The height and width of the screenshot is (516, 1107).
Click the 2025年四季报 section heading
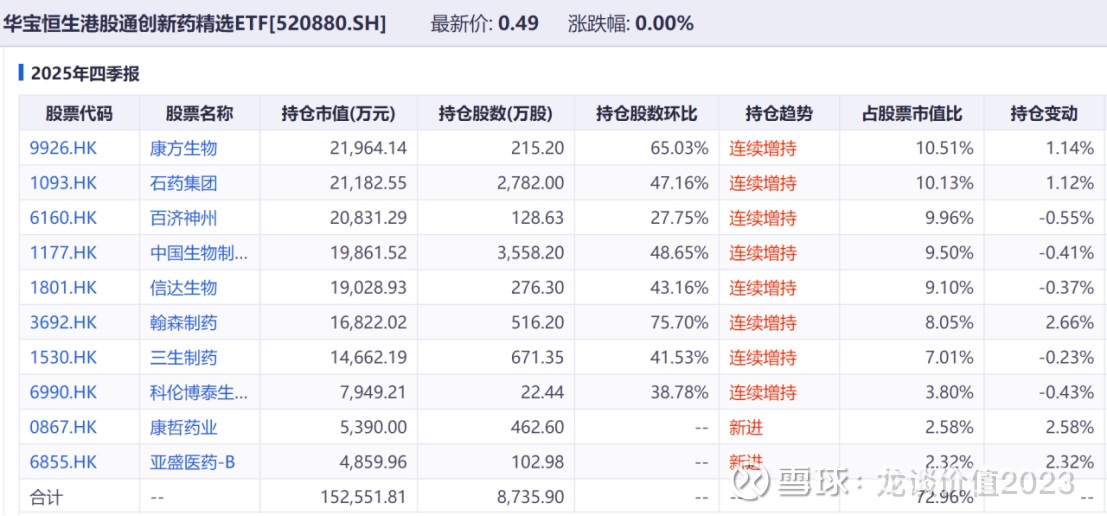(x=85, y=73)
